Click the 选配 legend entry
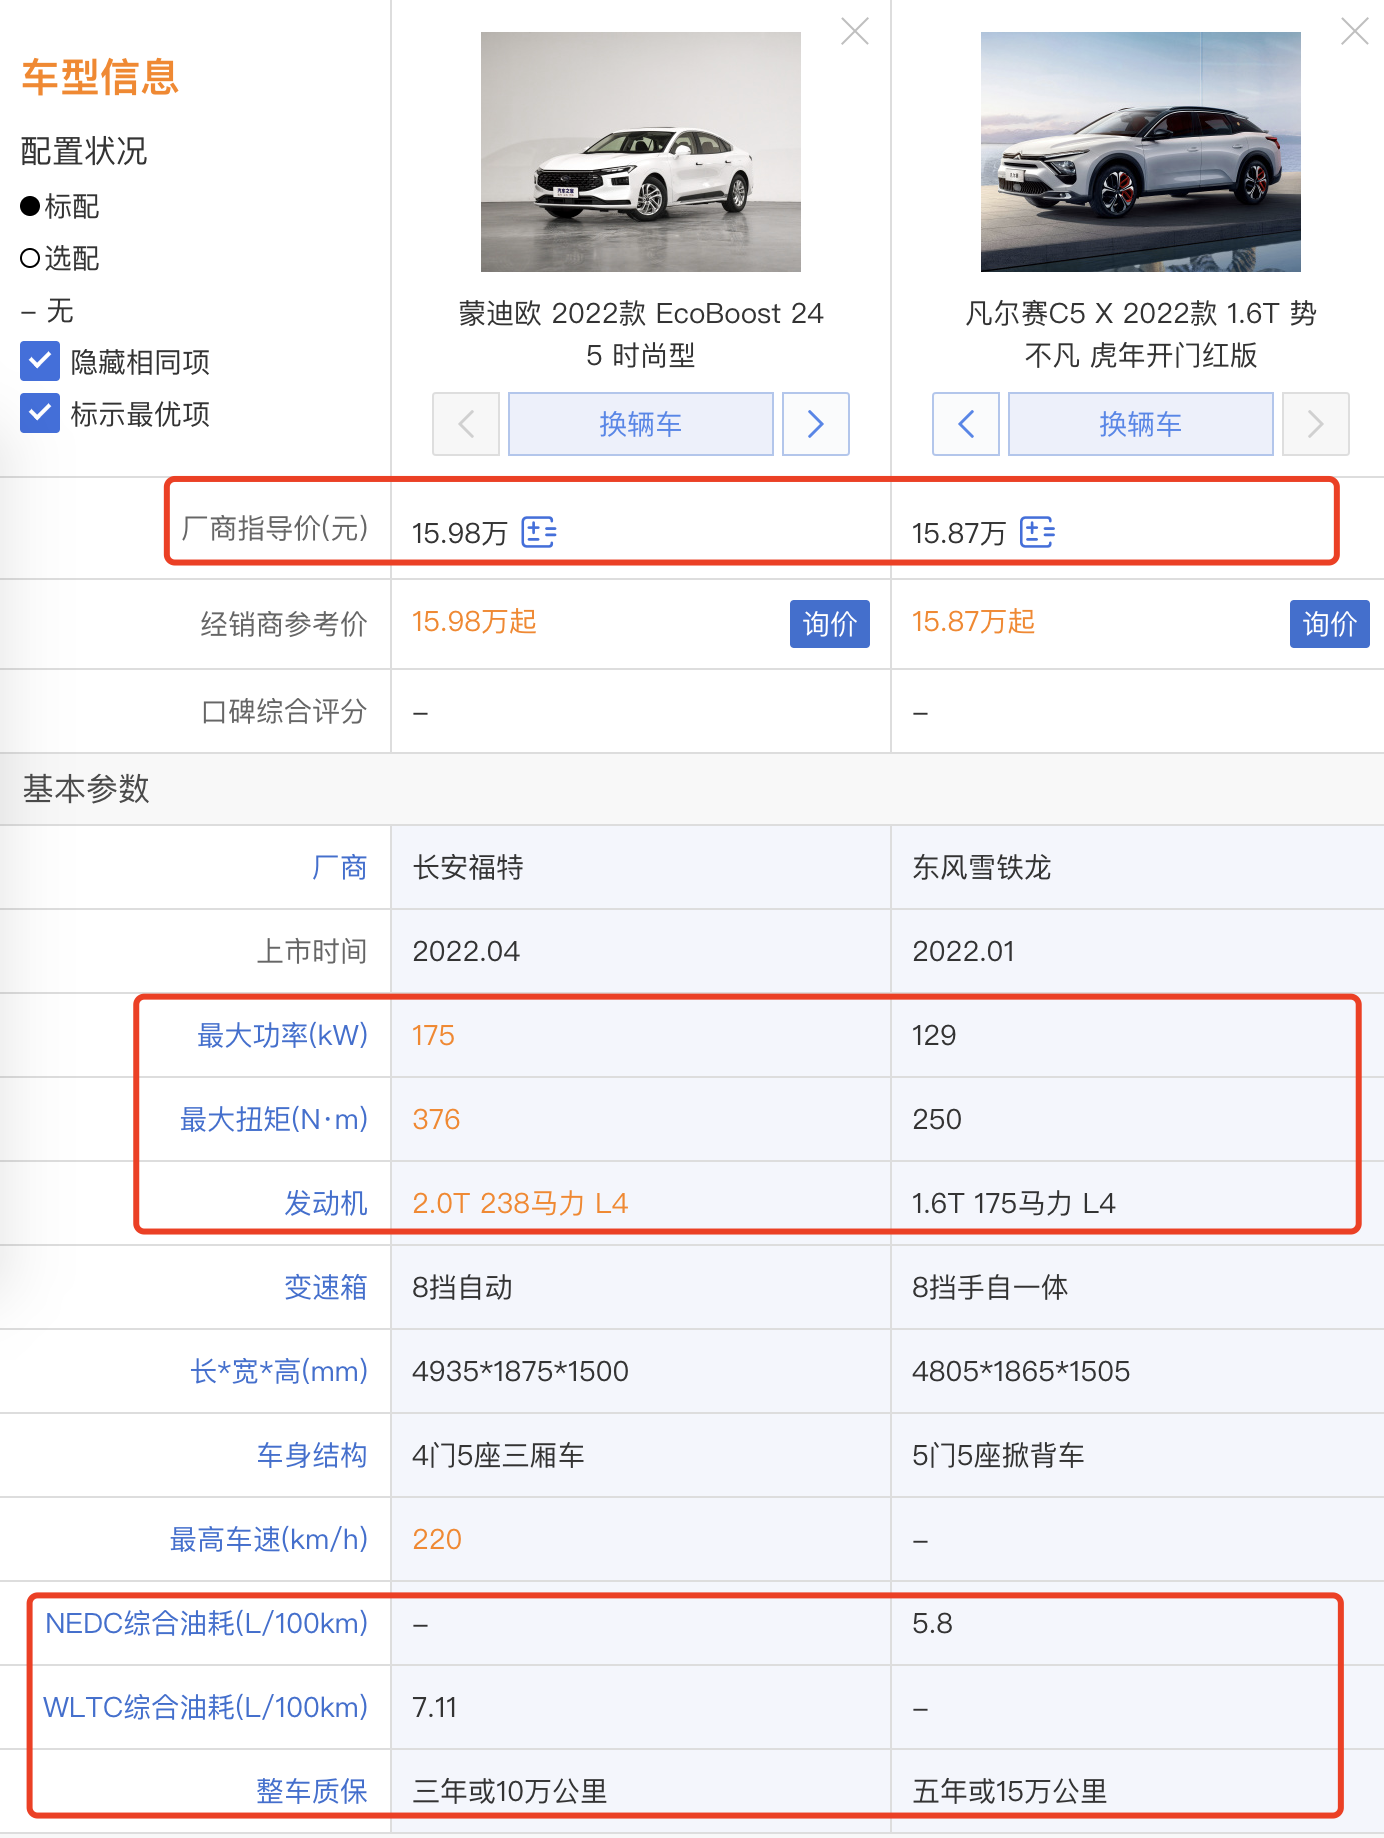 click(60, 258)
